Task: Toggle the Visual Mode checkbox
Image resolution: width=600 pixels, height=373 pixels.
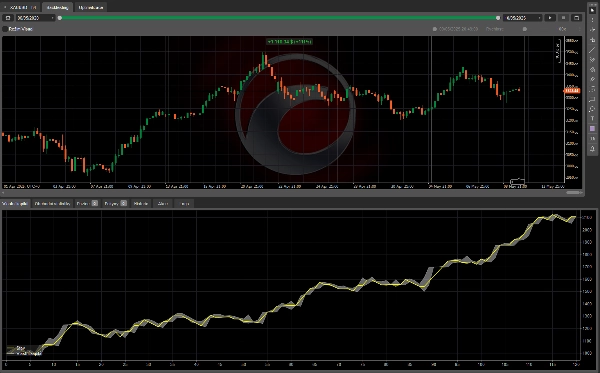Action: [x=5, y=29]
